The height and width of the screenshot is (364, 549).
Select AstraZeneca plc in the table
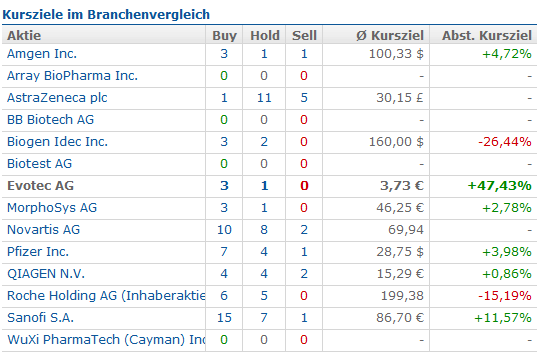(x=57, y=98)
